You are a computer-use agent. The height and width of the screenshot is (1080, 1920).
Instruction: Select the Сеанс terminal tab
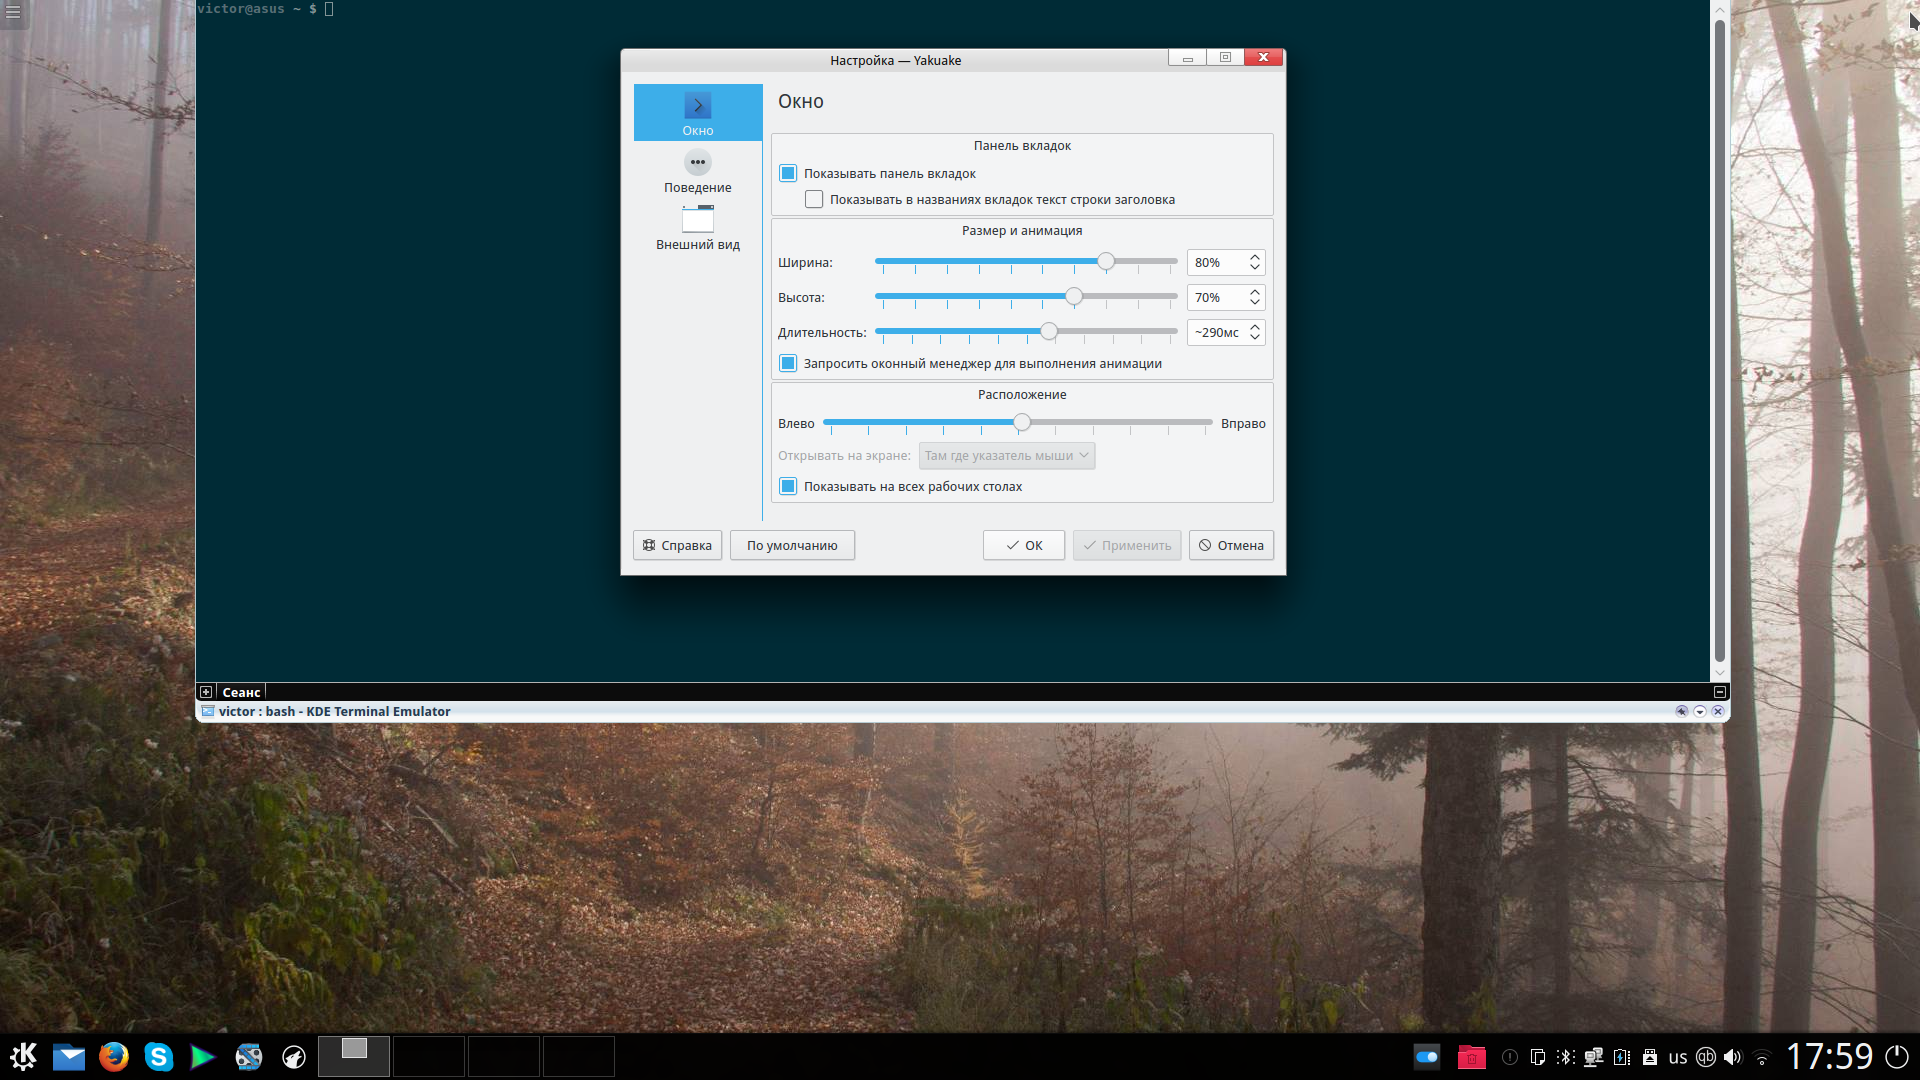coord(241,692)
